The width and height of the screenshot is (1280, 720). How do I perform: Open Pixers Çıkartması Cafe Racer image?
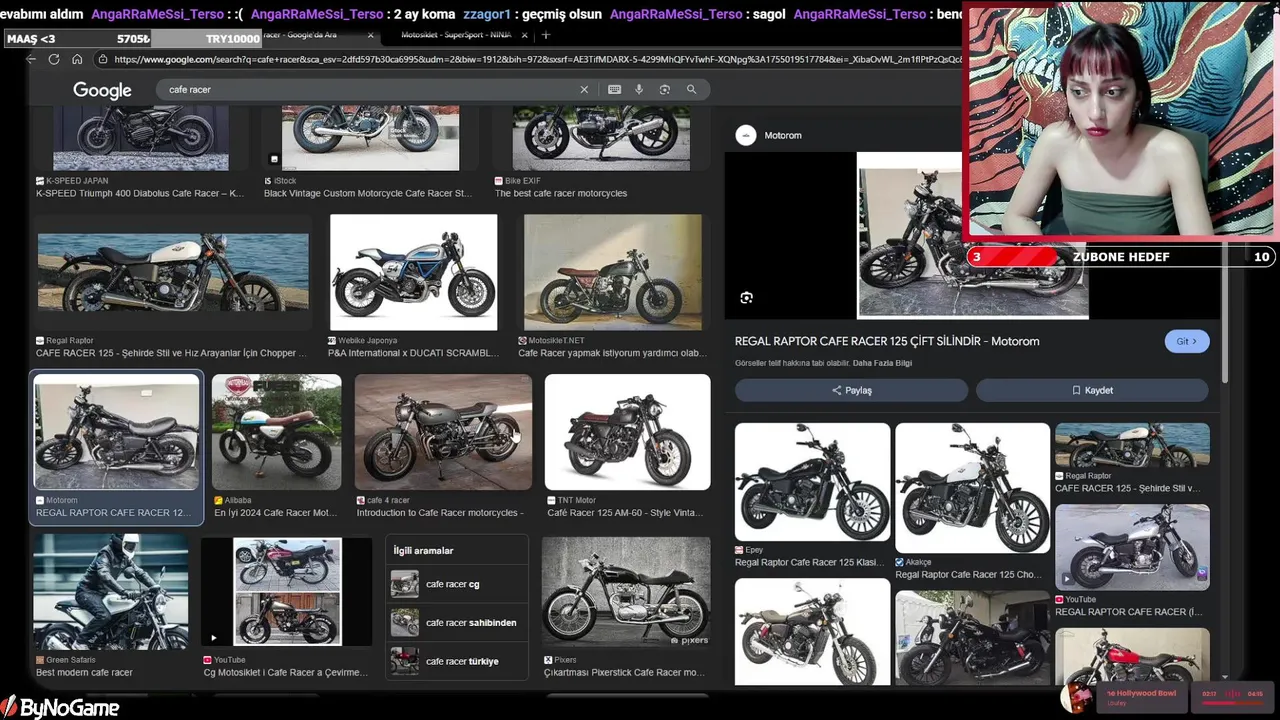(x=626, y=592)
